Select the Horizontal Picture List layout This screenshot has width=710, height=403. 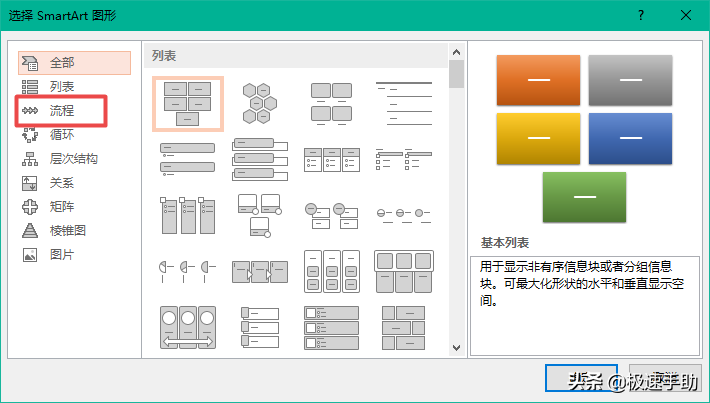[404, 271]
